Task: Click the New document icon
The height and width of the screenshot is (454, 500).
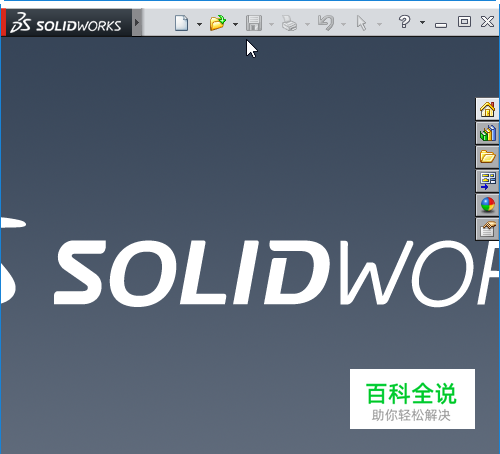Action: 182,23
